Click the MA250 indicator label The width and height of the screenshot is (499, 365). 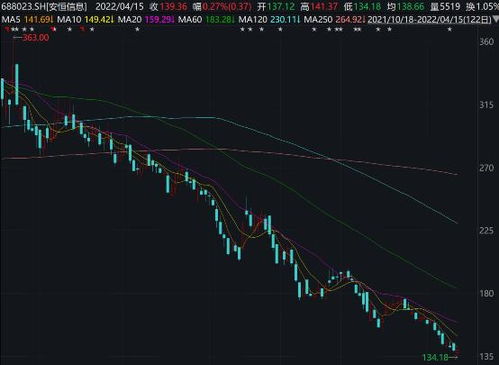tap(318, 20)
